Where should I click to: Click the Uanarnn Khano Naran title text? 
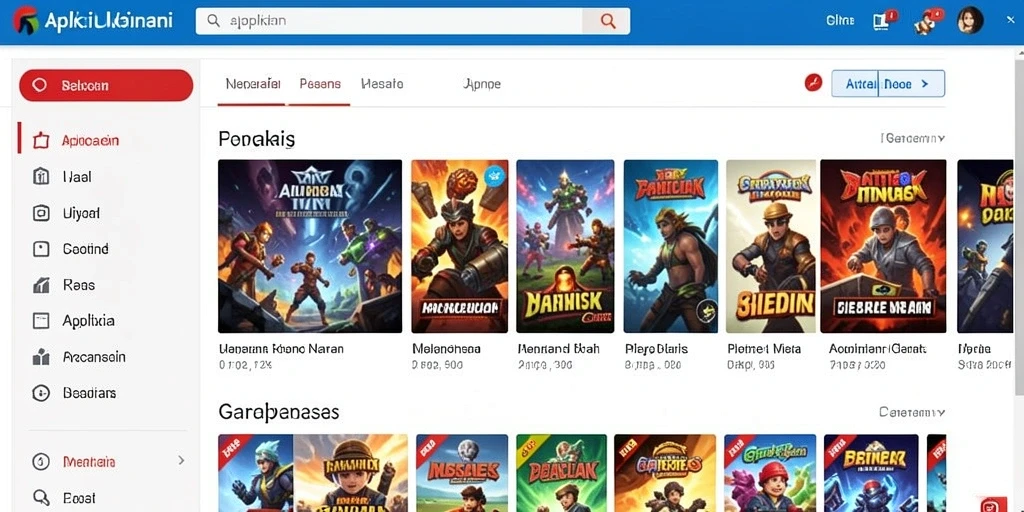click(281, 349)
